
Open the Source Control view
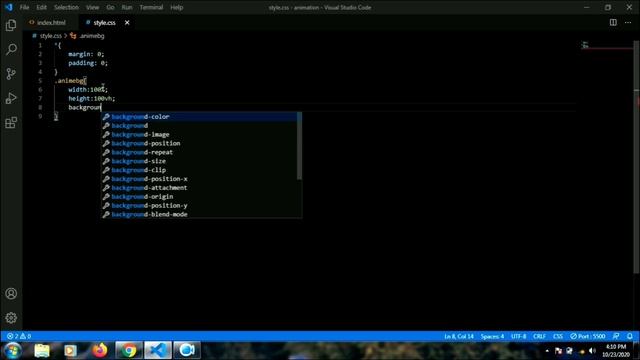coord(11,74)
